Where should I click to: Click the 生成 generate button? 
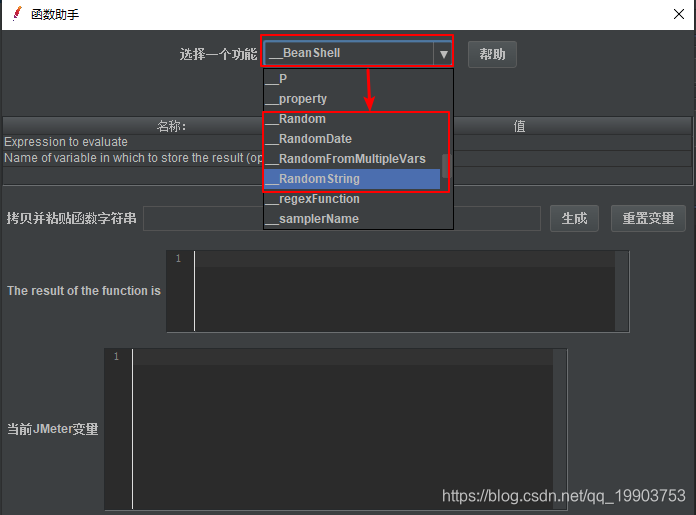tap(574, 218)
